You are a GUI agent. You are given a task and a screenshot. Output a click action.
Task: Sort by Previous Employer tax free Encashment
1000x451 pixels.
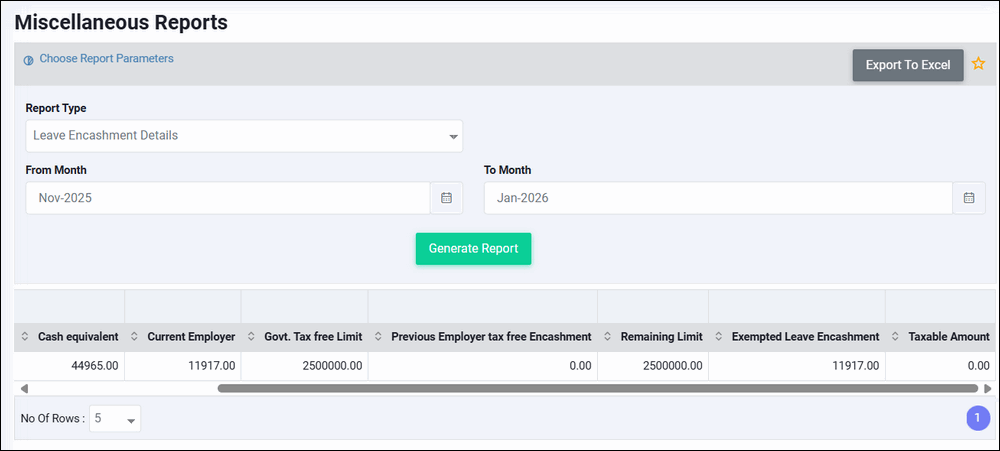coord(378,337)
